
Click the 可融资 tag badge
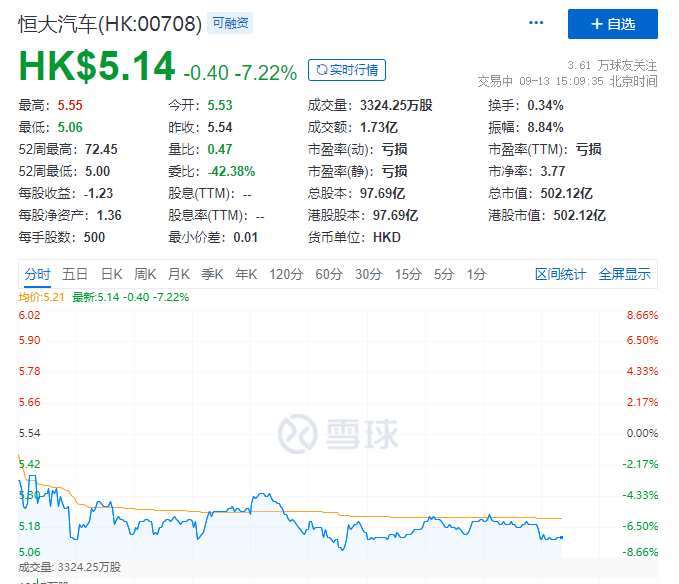pyautogui.click(x=231, y=22)
